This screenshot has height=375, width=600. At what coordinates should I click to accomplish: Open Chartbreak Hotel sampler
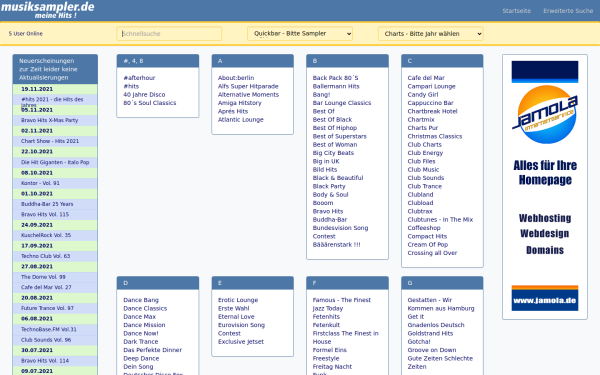432,111
